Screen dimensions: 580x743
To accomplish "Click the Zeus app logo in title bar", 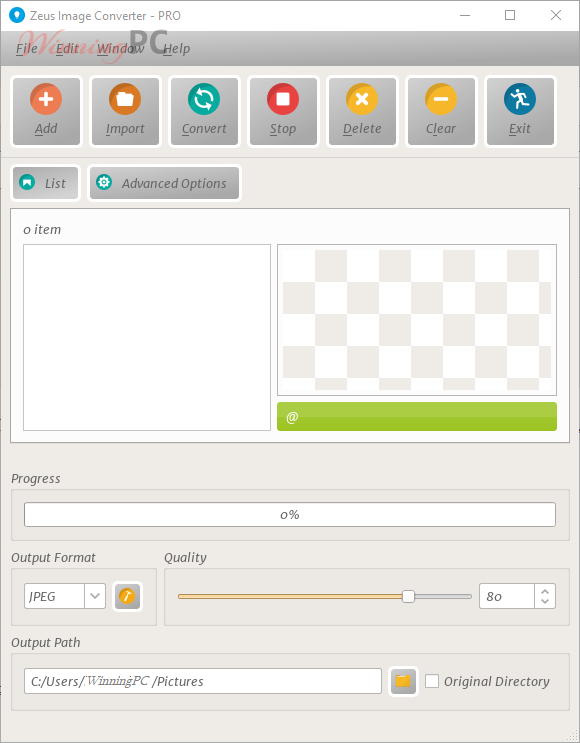I will click(17, 15).
